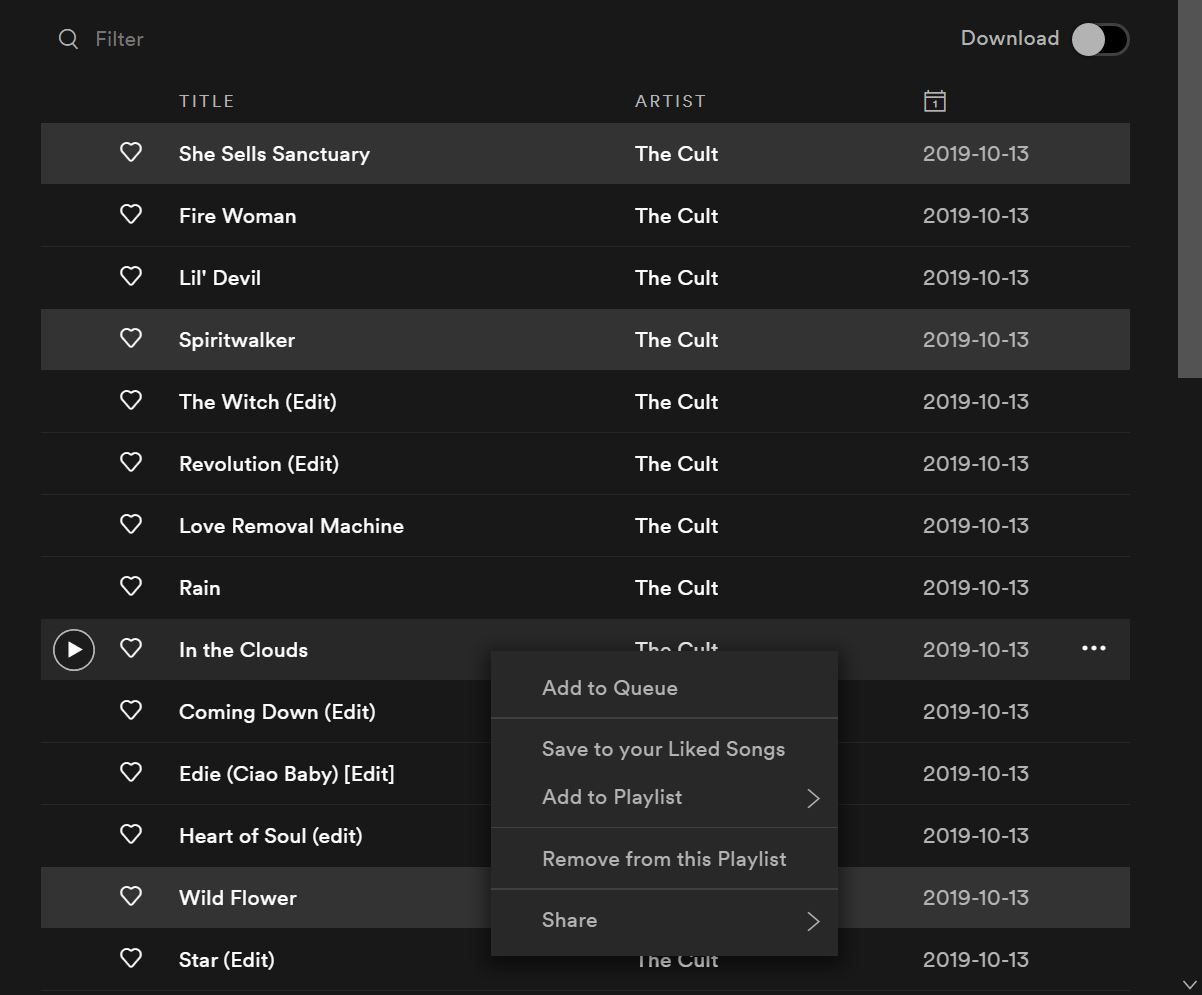Sort by the date added calendar icon

coord(935,101)
